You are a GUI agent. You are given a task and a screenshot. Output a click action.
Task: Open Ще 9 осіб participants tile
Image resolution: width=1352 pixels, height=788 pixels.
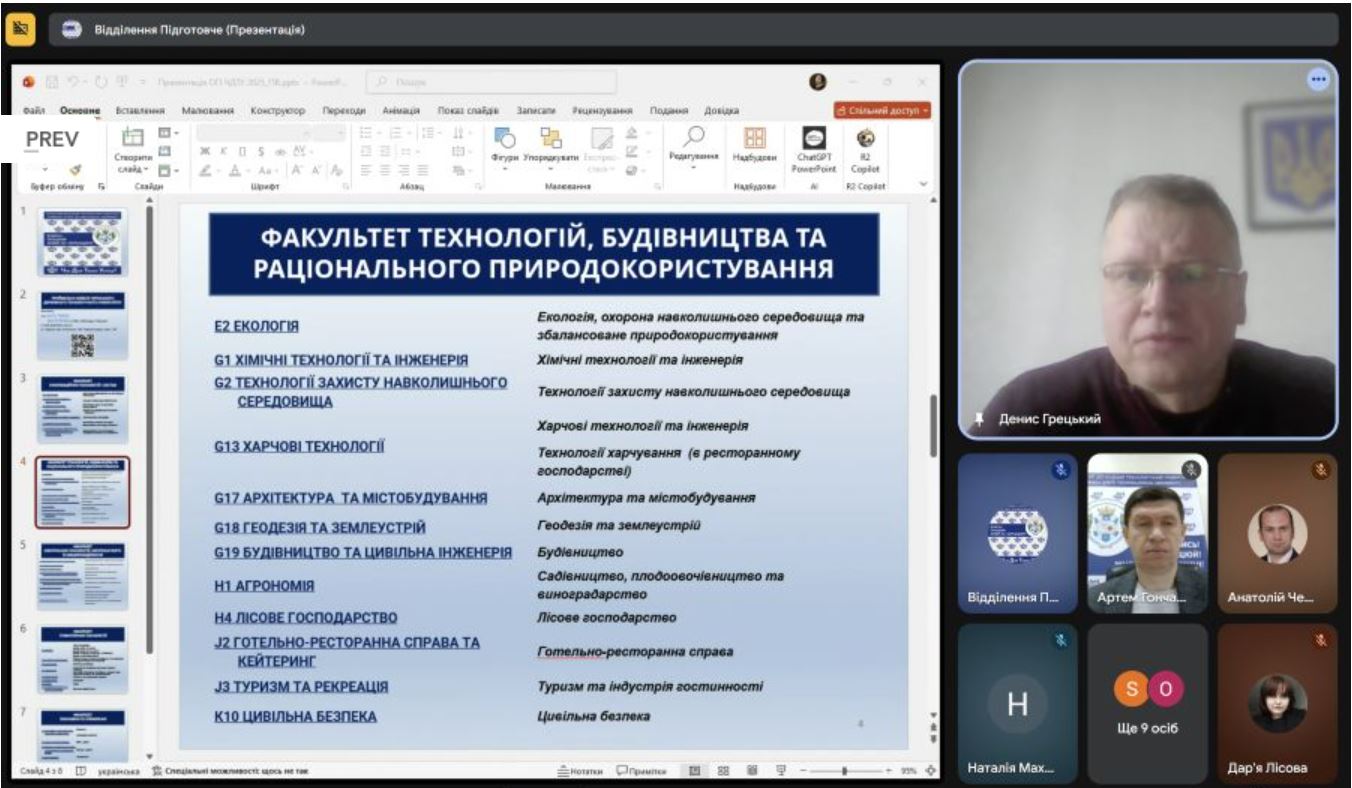pyautogui.click(x=1148, y=705)
